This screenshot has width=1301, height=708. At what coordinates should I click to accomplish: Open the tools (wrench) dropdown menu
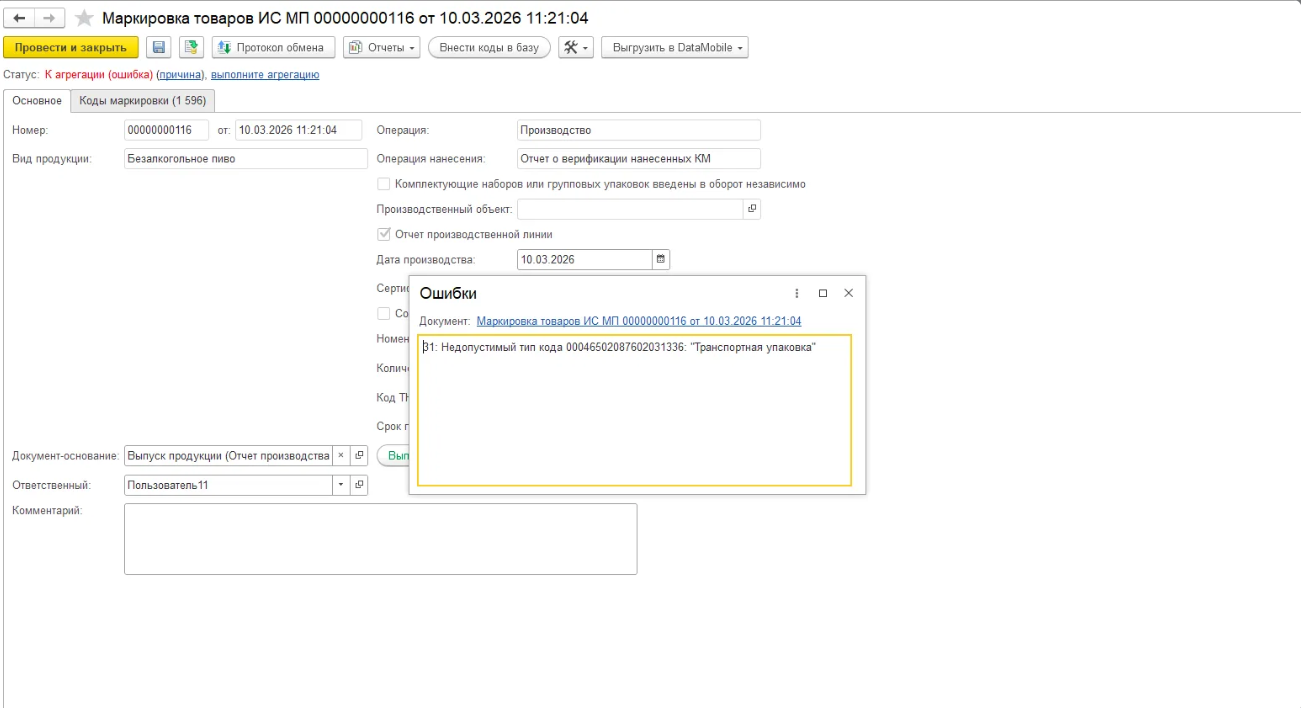point(575,48)
